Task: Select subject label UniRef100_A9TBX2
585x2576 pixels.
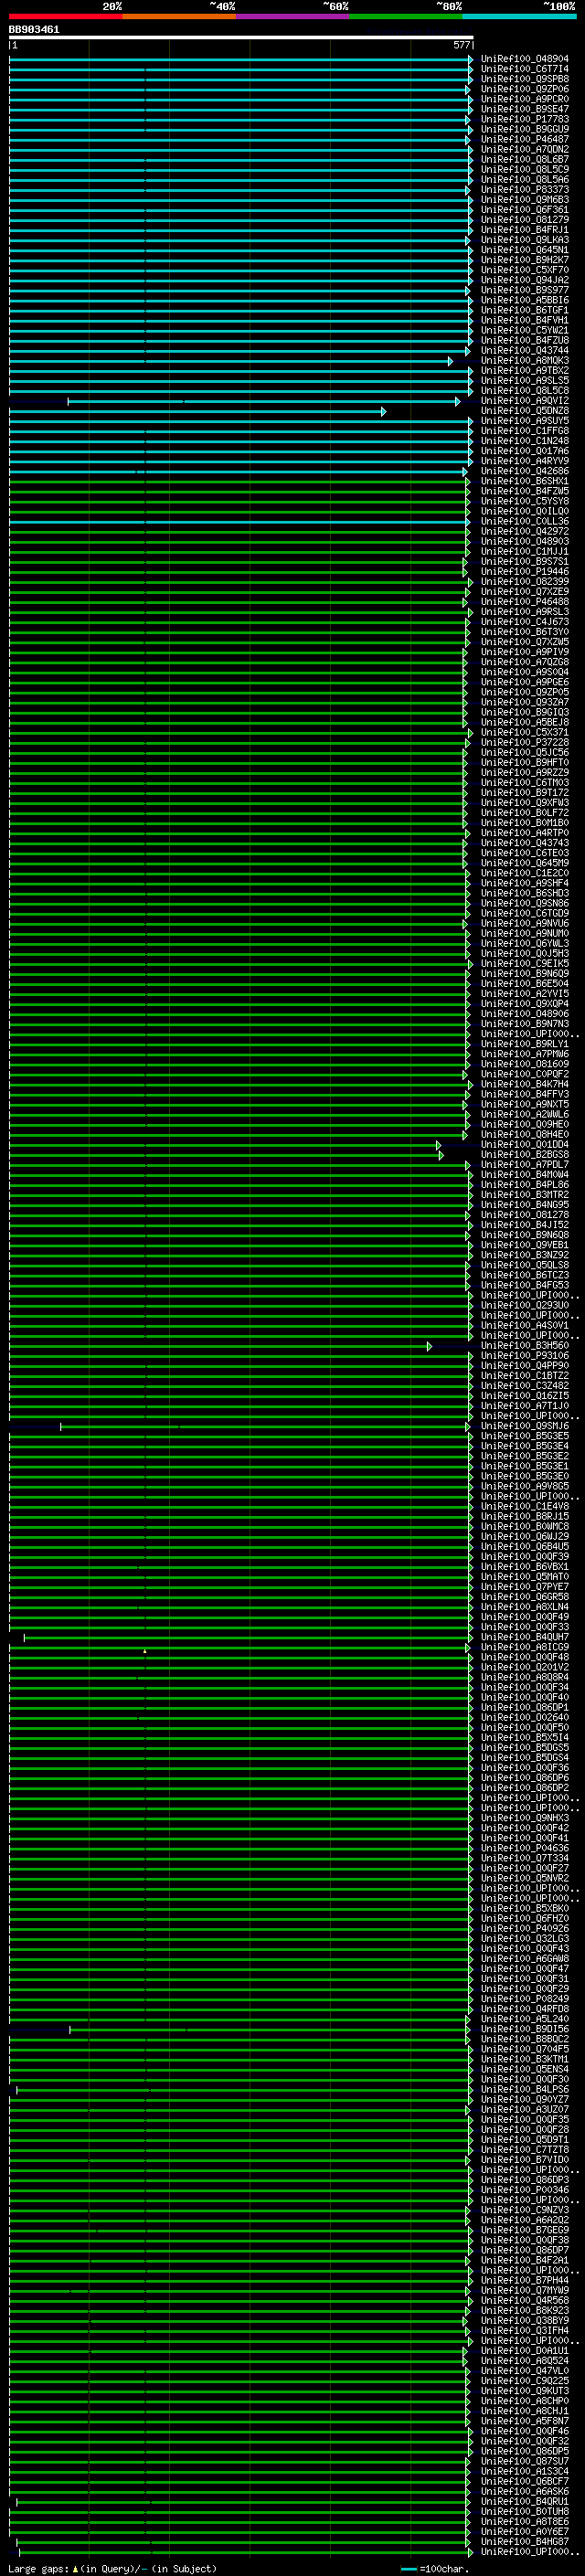Action: [x=524, y=371]
